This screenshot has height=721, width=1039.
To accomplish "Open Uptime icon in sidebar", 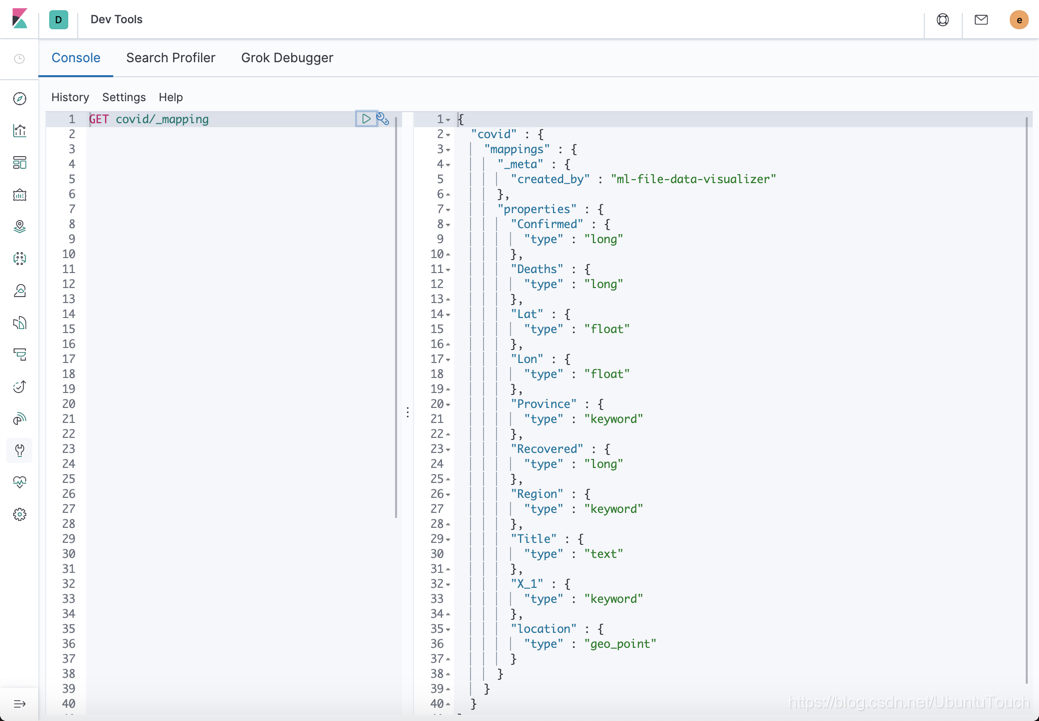I will pos(19,386).
